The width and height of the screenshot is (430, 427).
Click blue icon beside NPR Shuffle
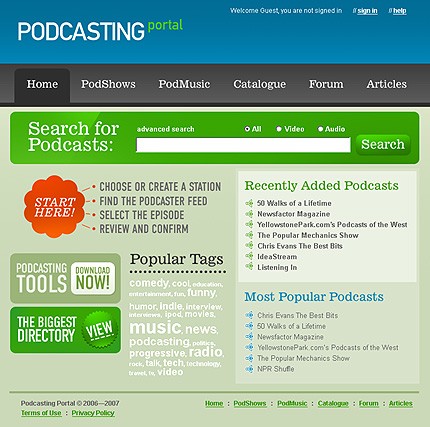point(249,369)
